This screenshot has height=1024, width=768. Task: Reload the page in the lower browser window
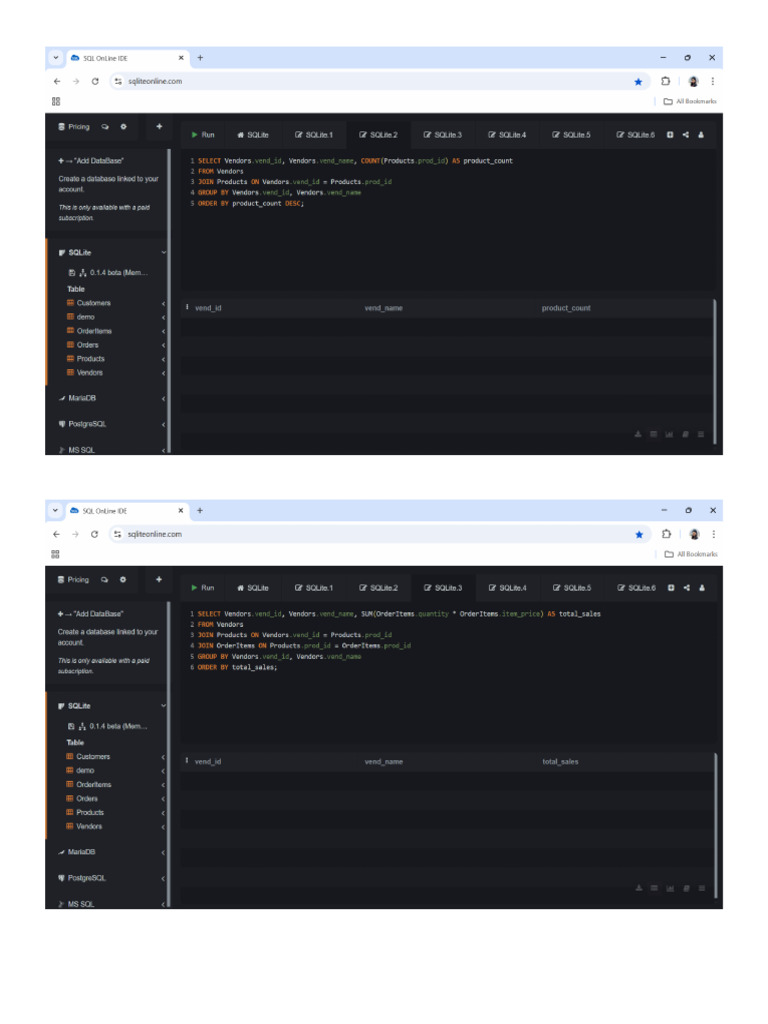[95, 534]
